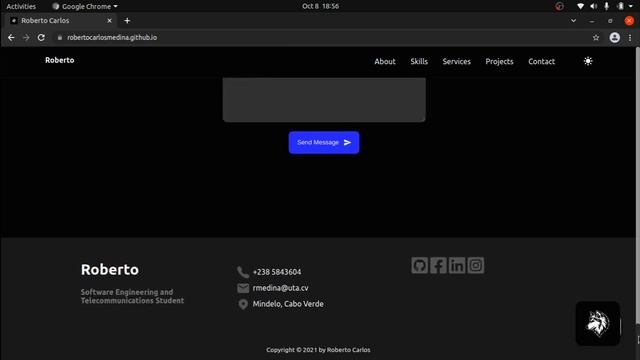Open the system status menu arrow
The height and width of the screenshot is (360, 640).
631,6
